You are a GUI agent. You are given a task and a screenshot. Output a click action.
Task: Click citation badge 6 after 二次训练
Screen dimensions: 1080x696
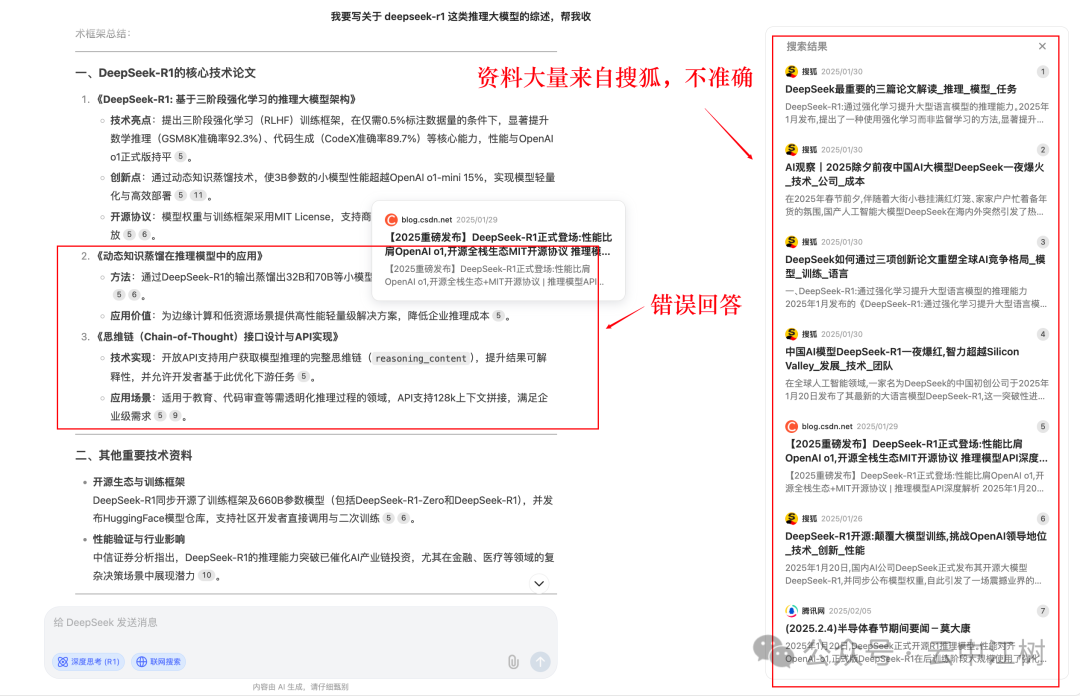(404, 518)
